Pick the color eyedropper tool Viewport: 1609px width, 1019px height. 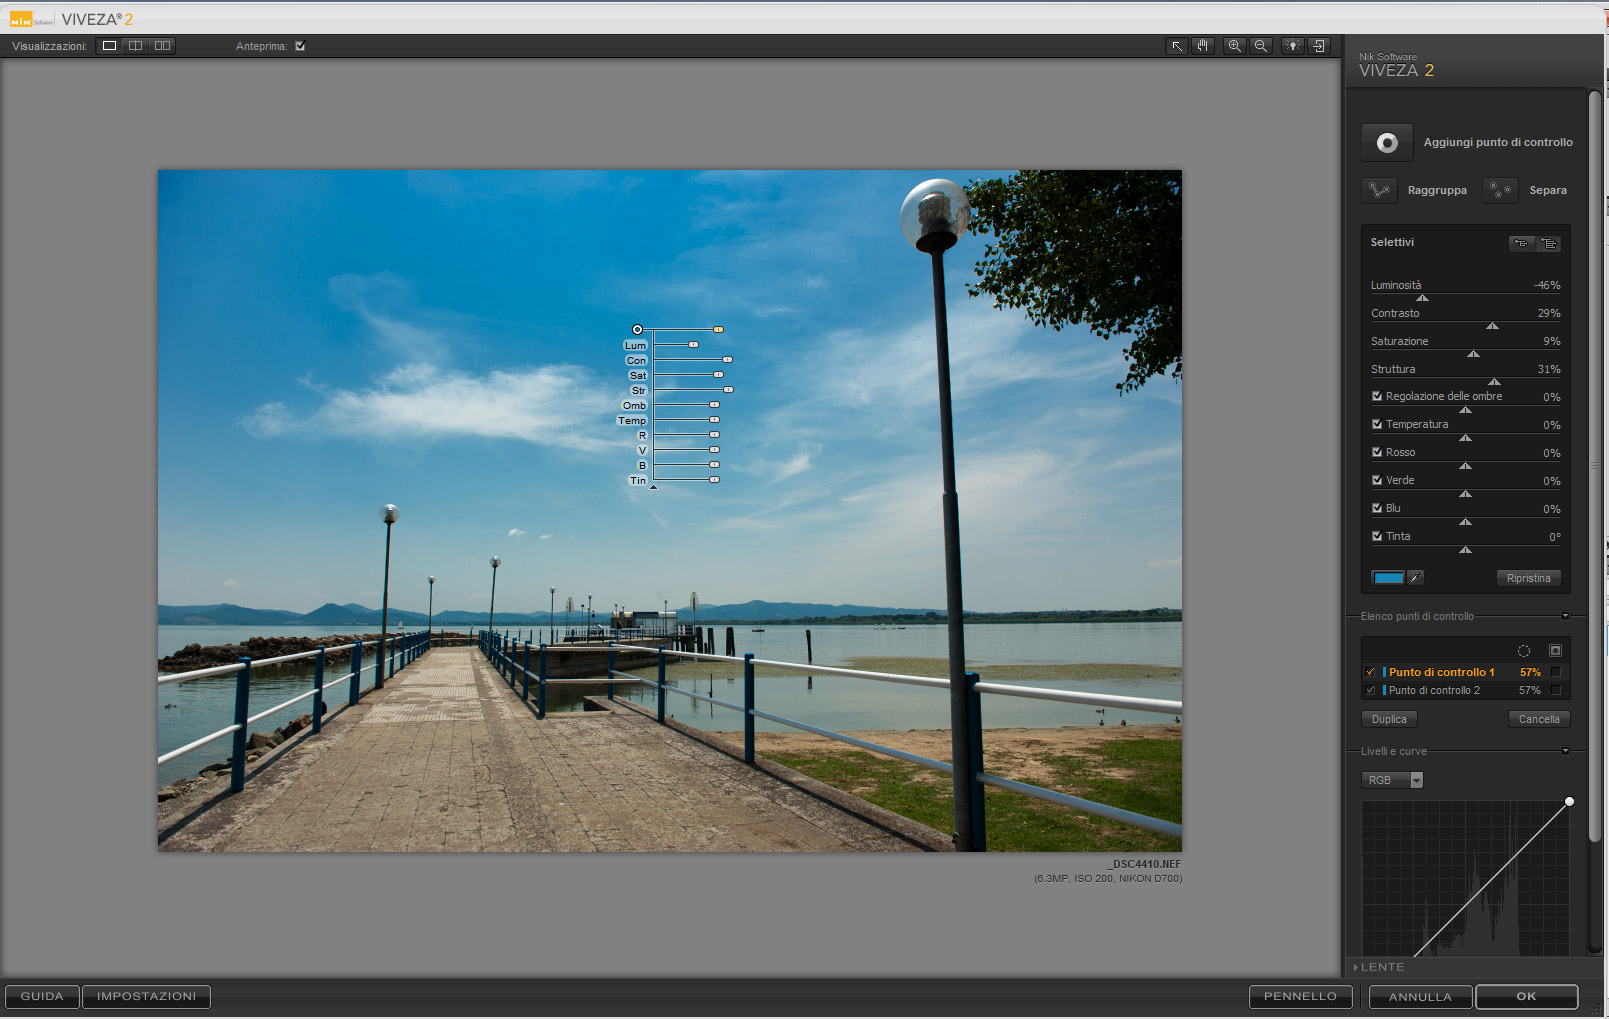[x=1415, y=577]
